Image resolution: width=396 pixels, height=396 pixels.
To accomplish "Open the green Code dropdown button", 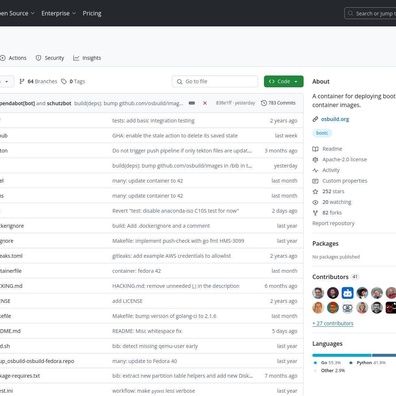I will pyautogui.click(x=284, y=81).
